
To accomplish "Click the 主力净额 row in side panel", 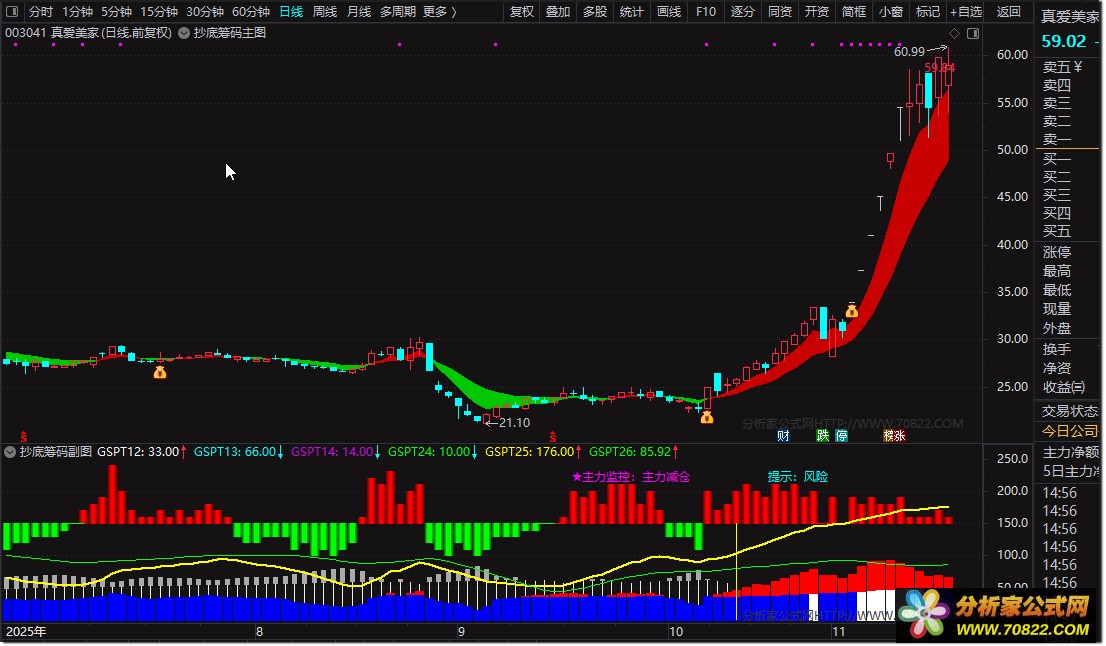I will click(x=1070, y=453).
